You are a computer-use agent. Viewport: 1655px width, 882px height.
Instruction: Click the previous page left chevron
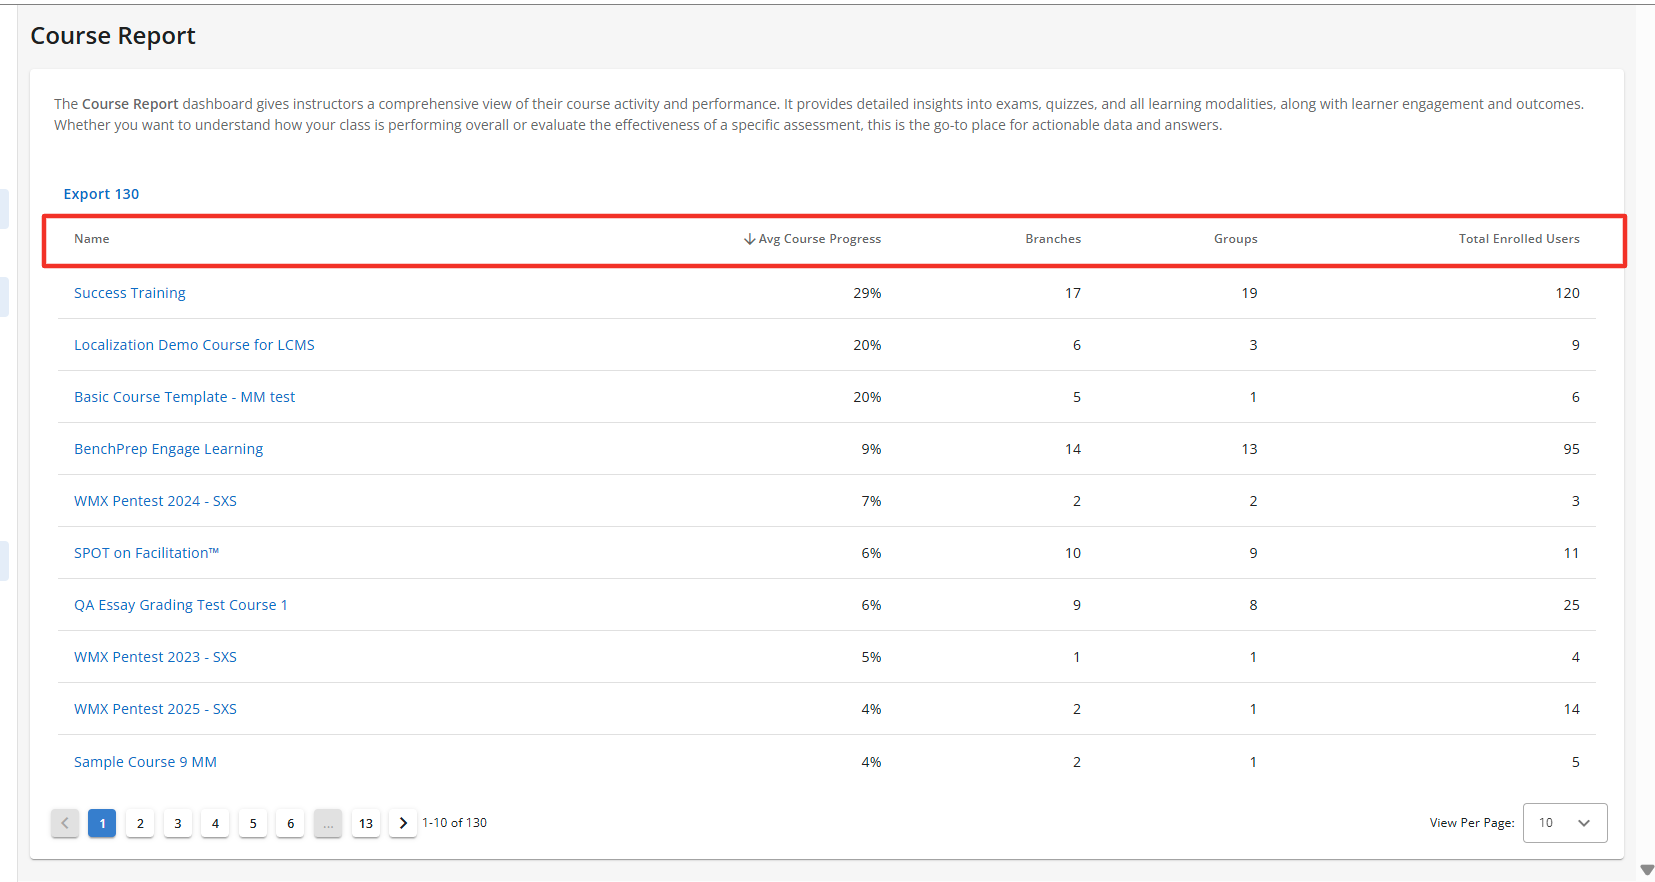65,823
